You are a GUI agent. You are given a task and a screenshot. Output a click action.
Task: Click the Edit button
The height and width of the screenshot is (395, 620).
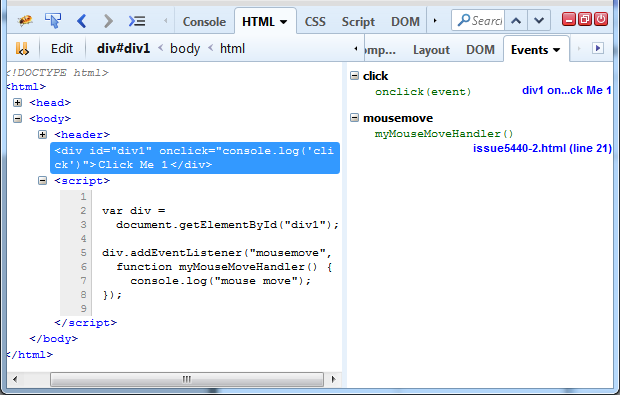62,49
